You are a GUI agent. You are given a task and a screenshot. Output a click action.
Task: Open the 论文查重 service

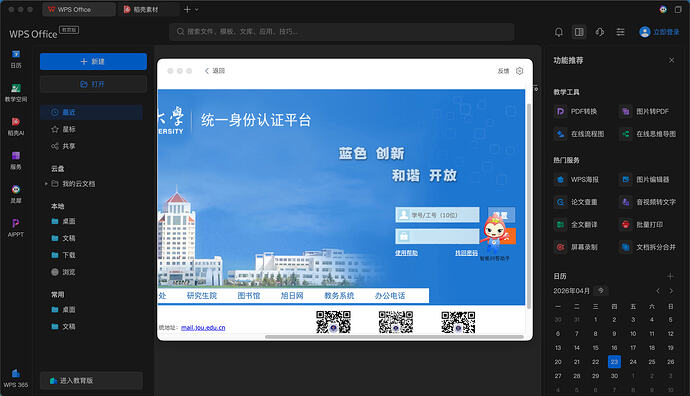(x=576, y=202)
